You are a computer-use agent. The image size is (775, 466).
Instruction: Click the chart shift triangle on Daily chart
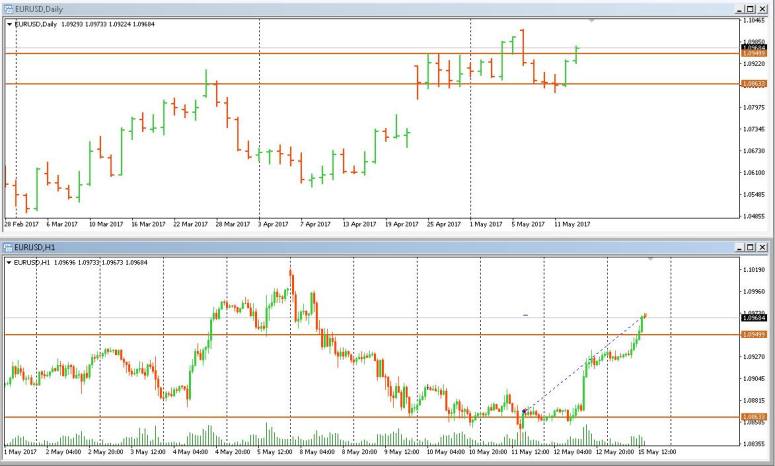[591, 20]
